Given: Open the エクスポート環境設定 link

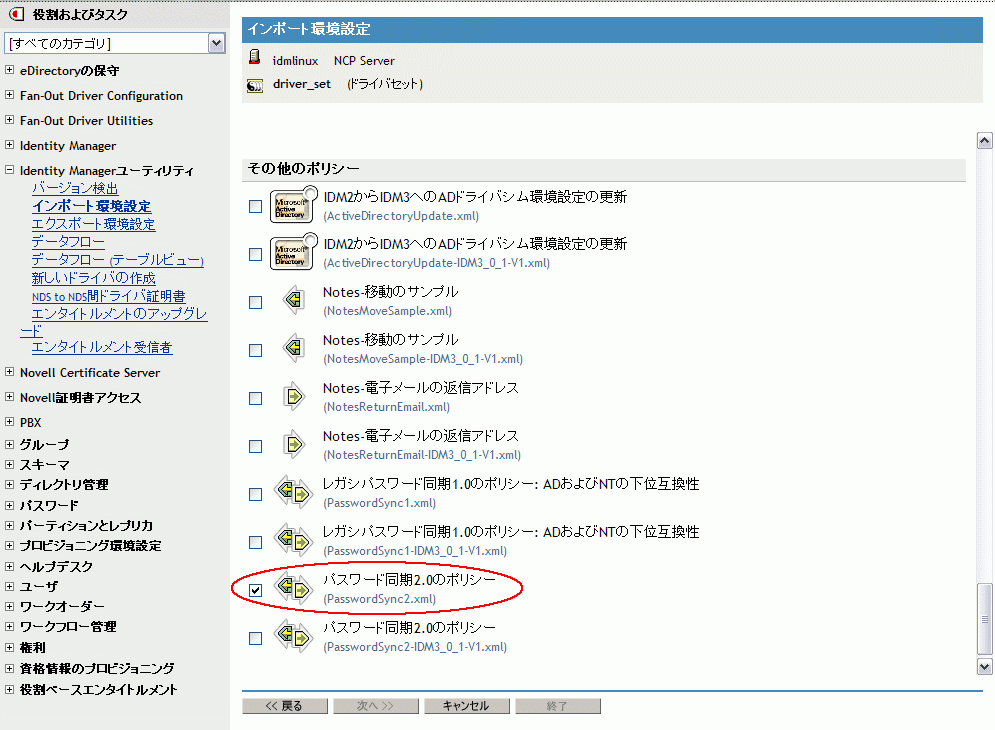Looking at the screenshot, I should tap(93, 223).
